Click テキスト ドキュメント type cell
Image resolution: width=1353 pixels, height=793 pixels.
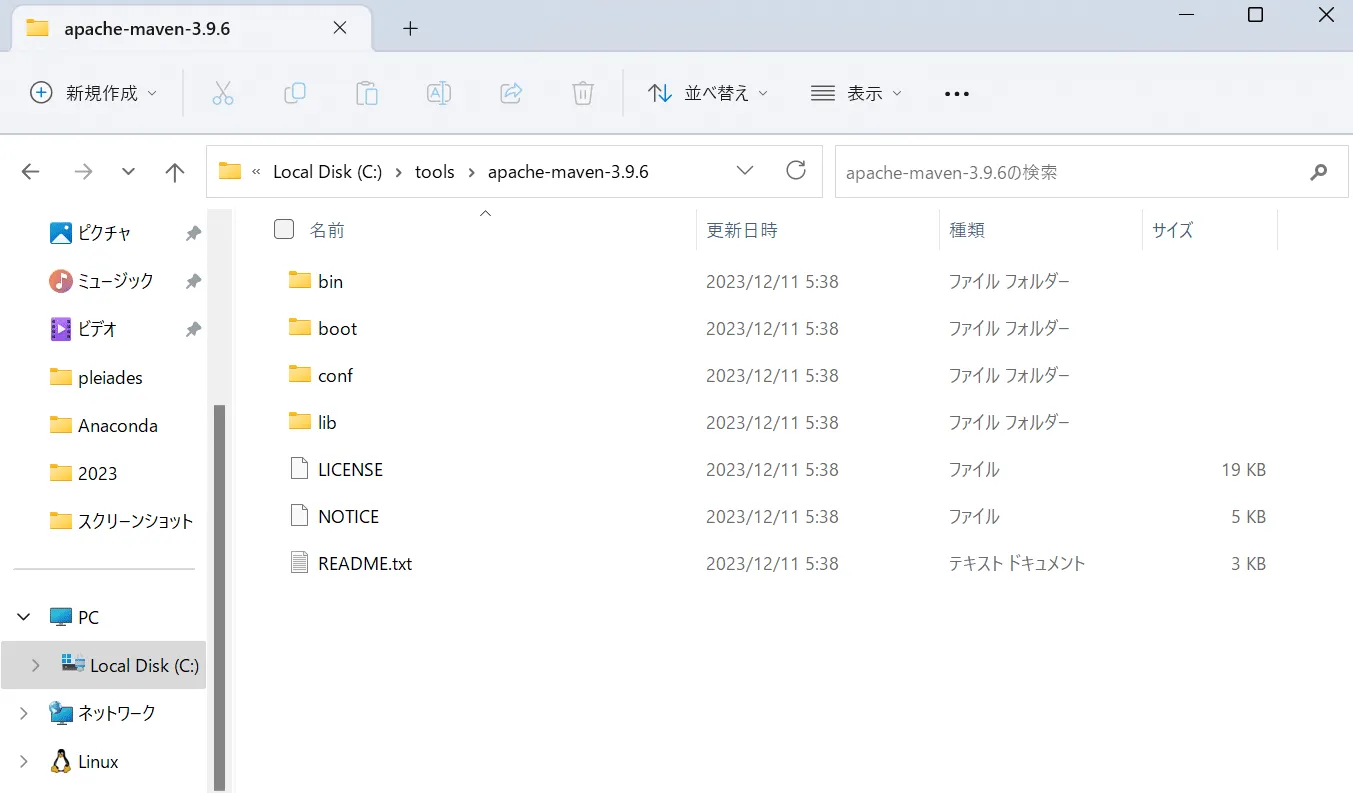[x=1017, y=564]
